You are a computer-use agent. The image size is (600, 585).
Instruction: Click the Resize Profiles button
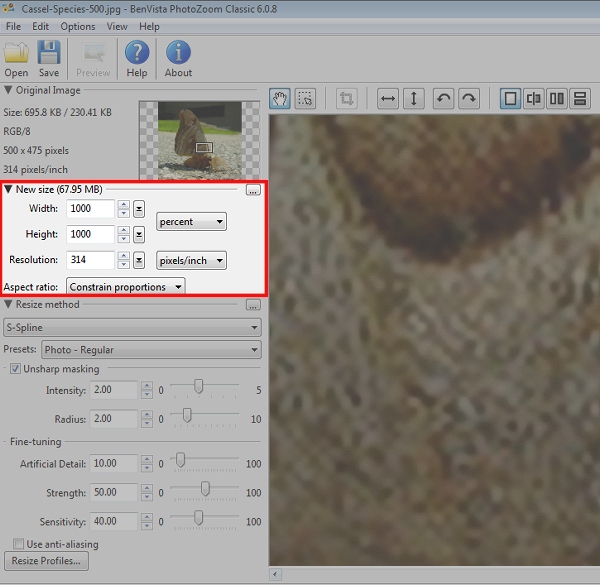[x=46, y=561]
